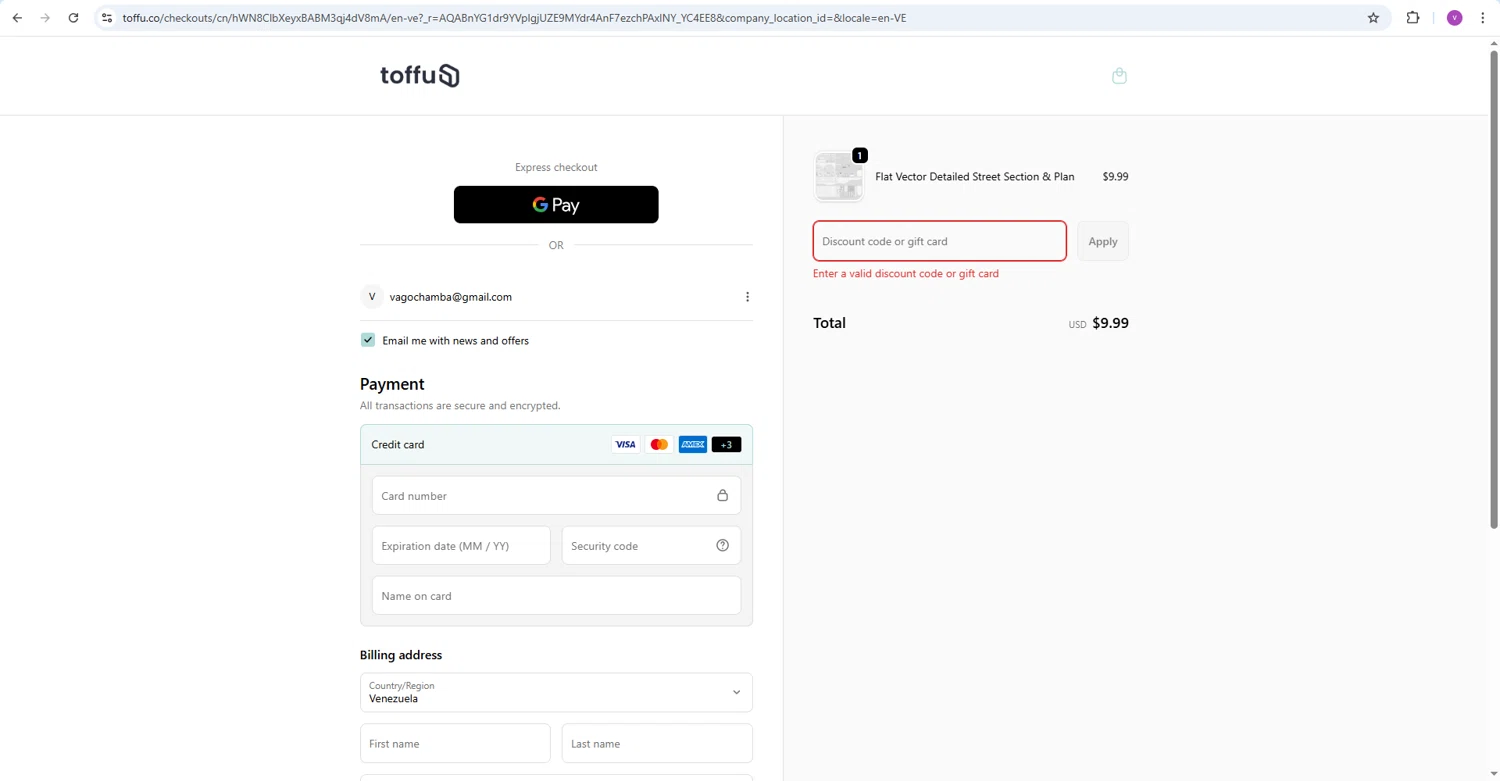Image resolution: width=1500 pixels, height=781 pixels.
Task: Click the discount code error message
Action: coord(906,274)
